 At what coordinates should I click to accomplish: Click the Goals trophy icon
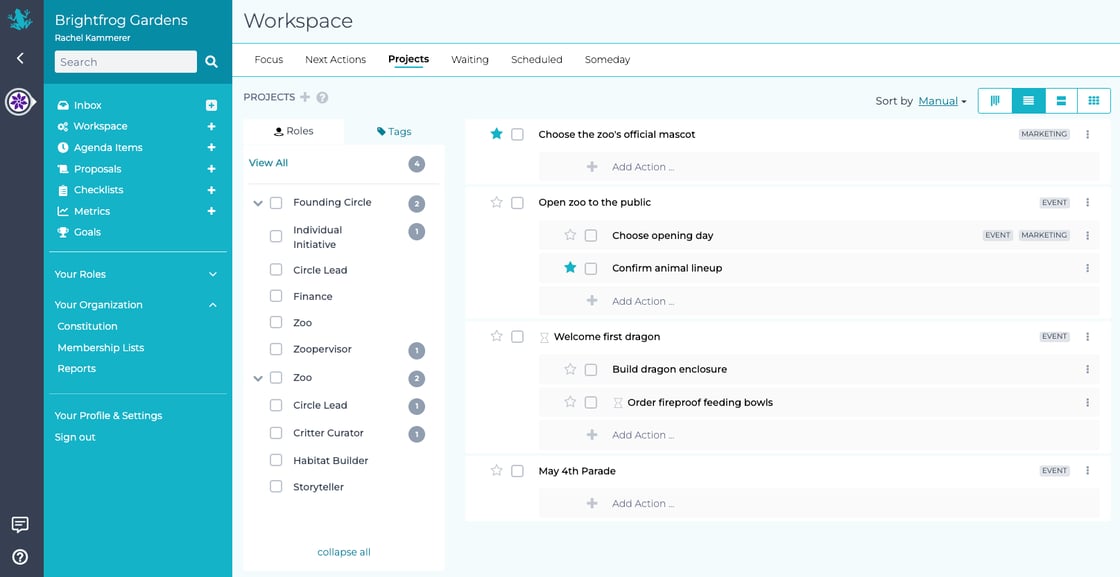62,232
